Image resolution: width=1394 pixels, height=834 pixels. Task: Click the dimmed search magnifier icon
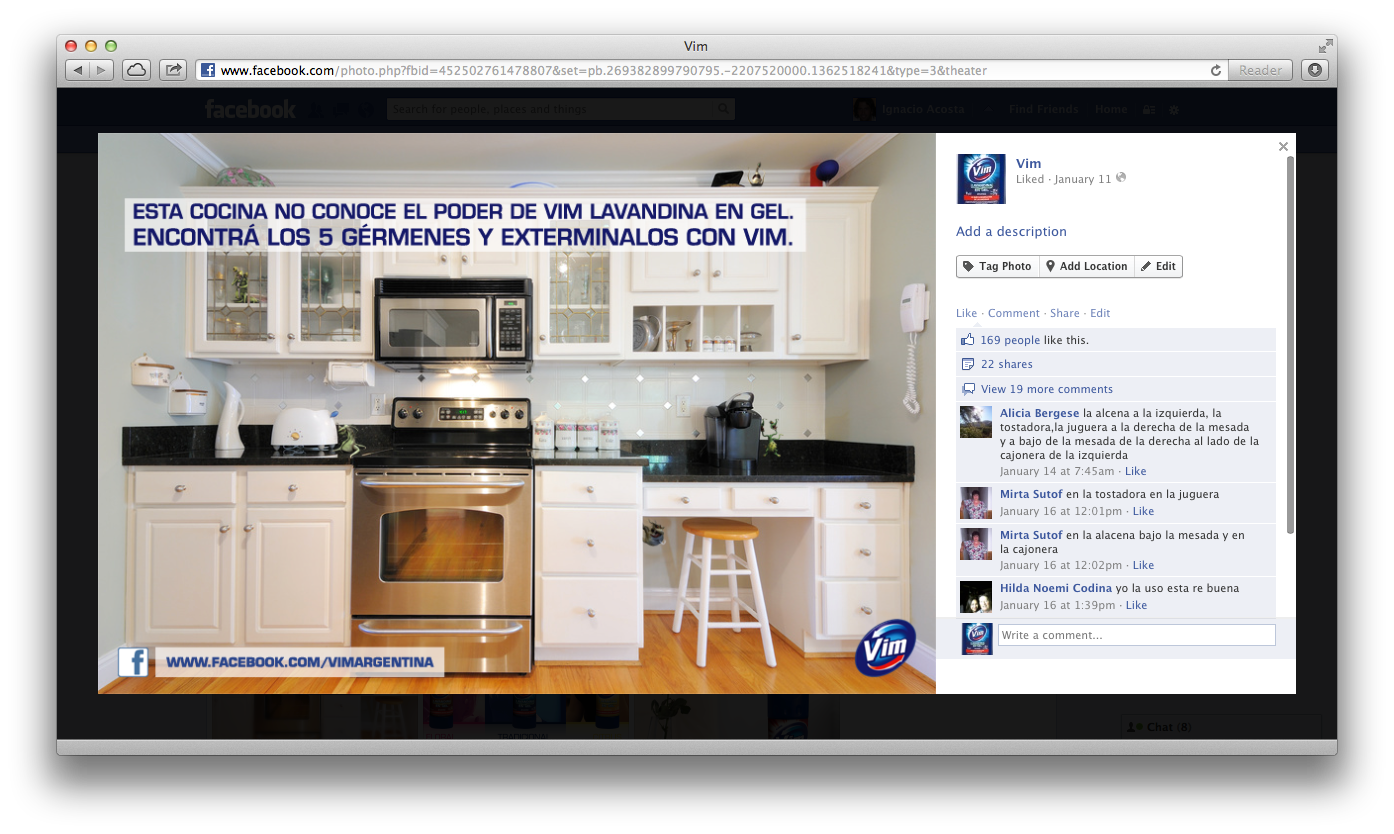coord(723,109)
